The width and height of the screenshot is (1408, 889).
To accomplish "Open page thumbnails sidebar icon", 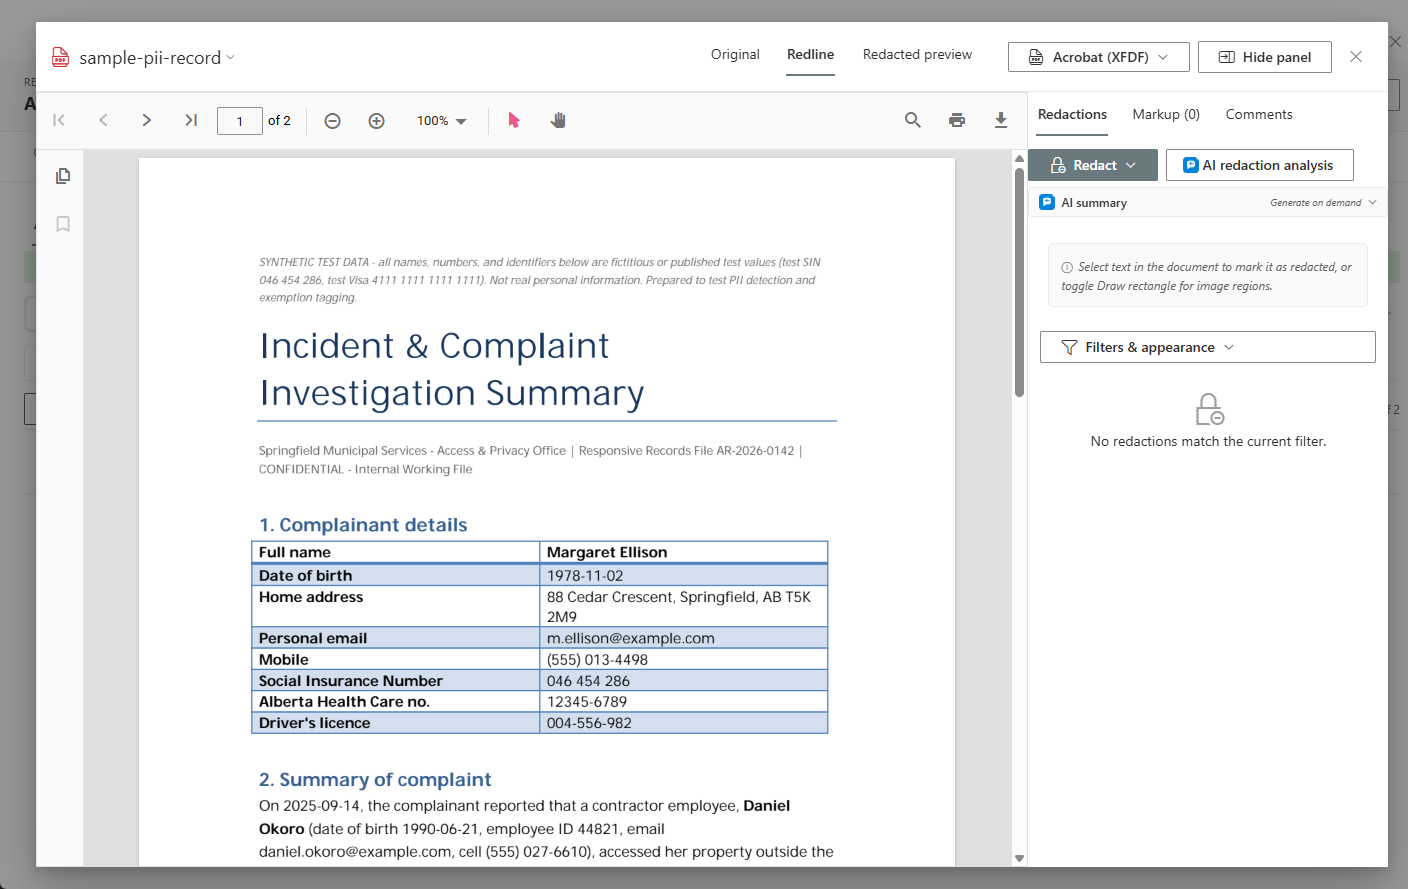I will pyautogui.click(x=63, y=176).
